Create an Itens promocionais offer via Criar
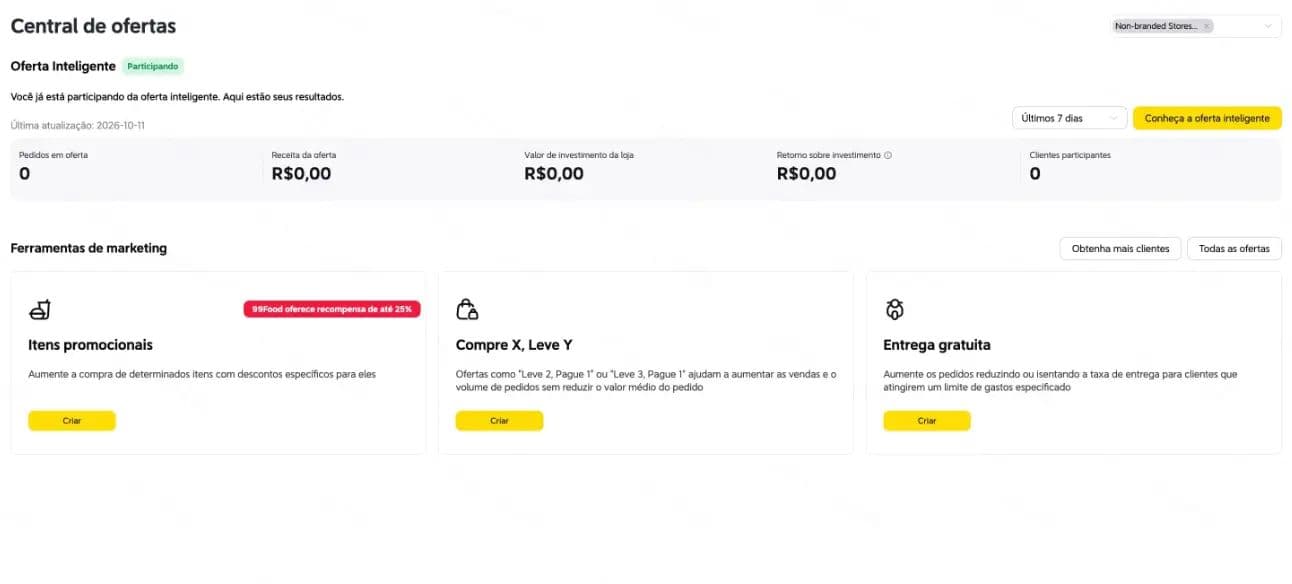The image size is (1292, 584). pyautogui.click(x=72, y=421)
